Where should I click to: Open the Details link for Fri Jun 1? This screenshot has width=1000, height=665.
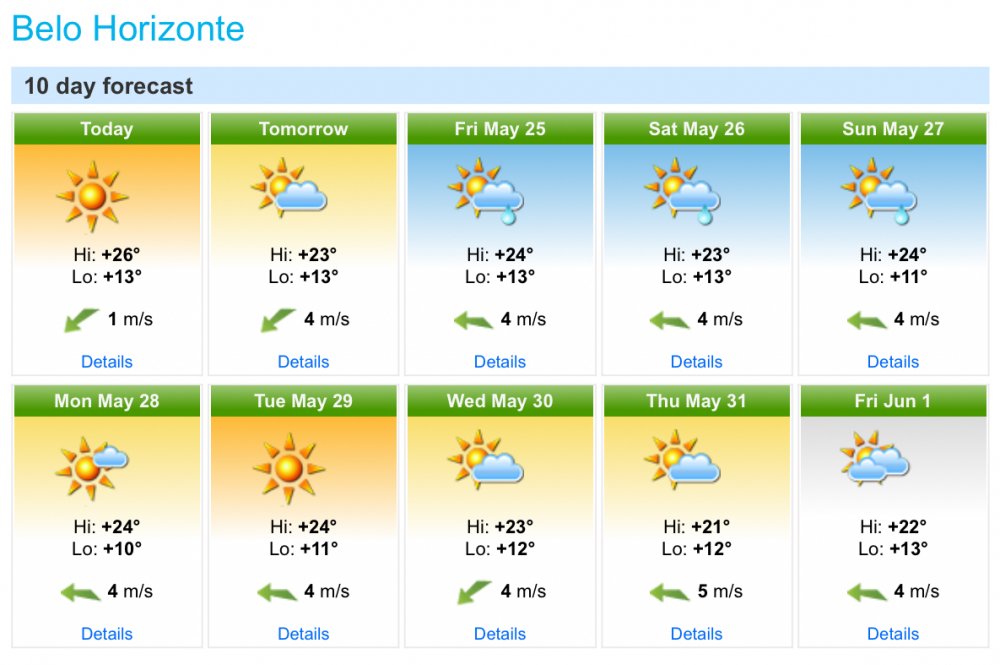[x=893, y=633]
